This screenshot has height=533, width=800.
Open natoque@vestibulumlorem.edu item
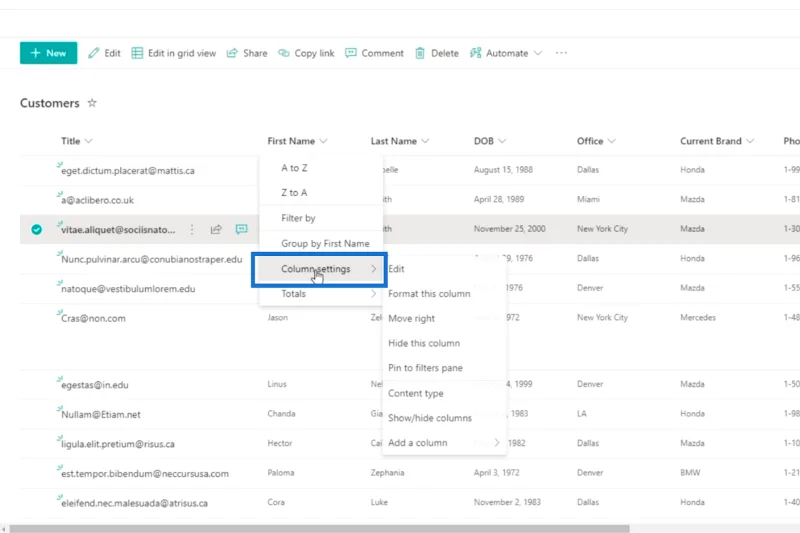(x=128, y=289)
